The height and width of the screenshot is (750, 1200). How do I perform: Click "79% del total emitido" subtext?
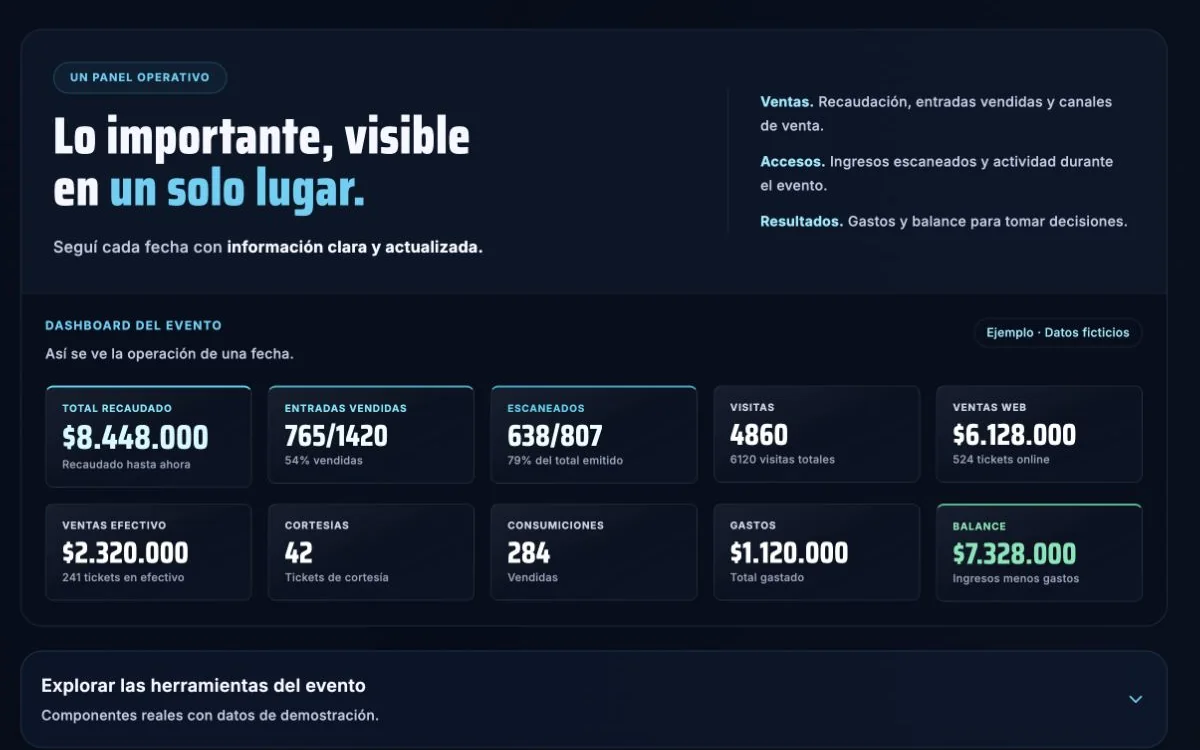point(565,461)
